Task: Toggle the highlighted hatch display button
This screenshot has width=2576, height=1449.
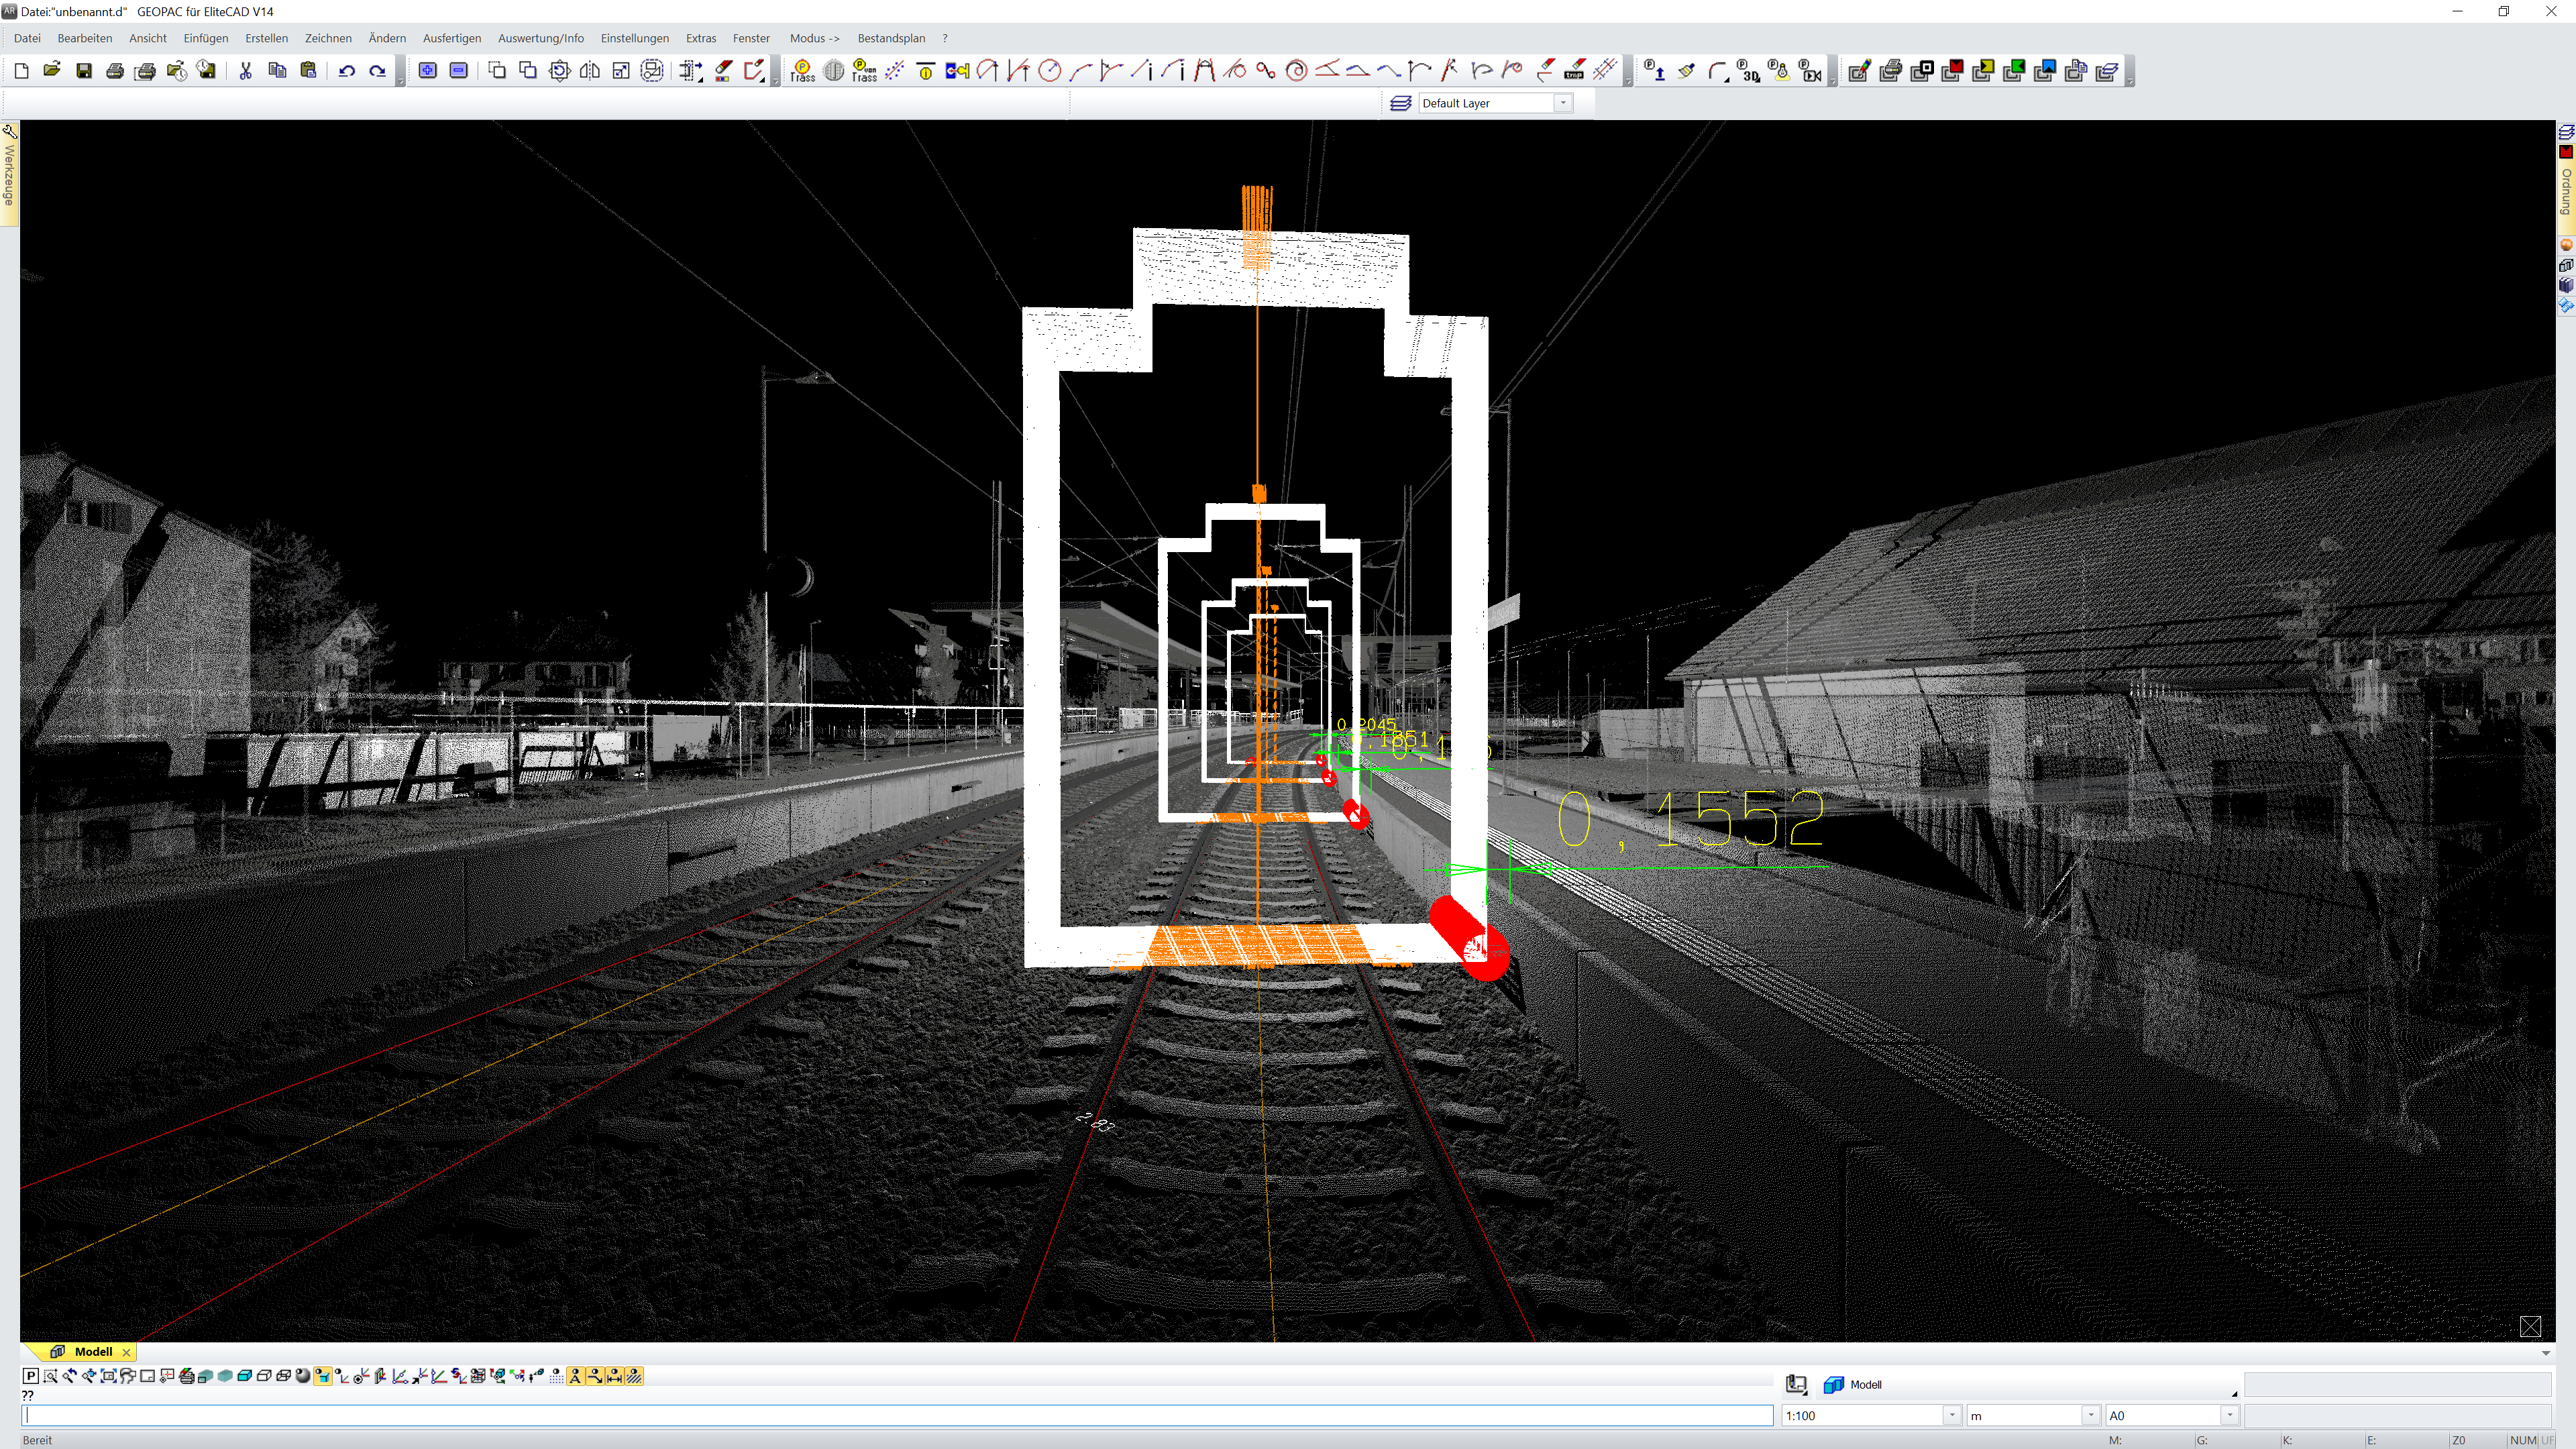Action: click(634, 1377)
